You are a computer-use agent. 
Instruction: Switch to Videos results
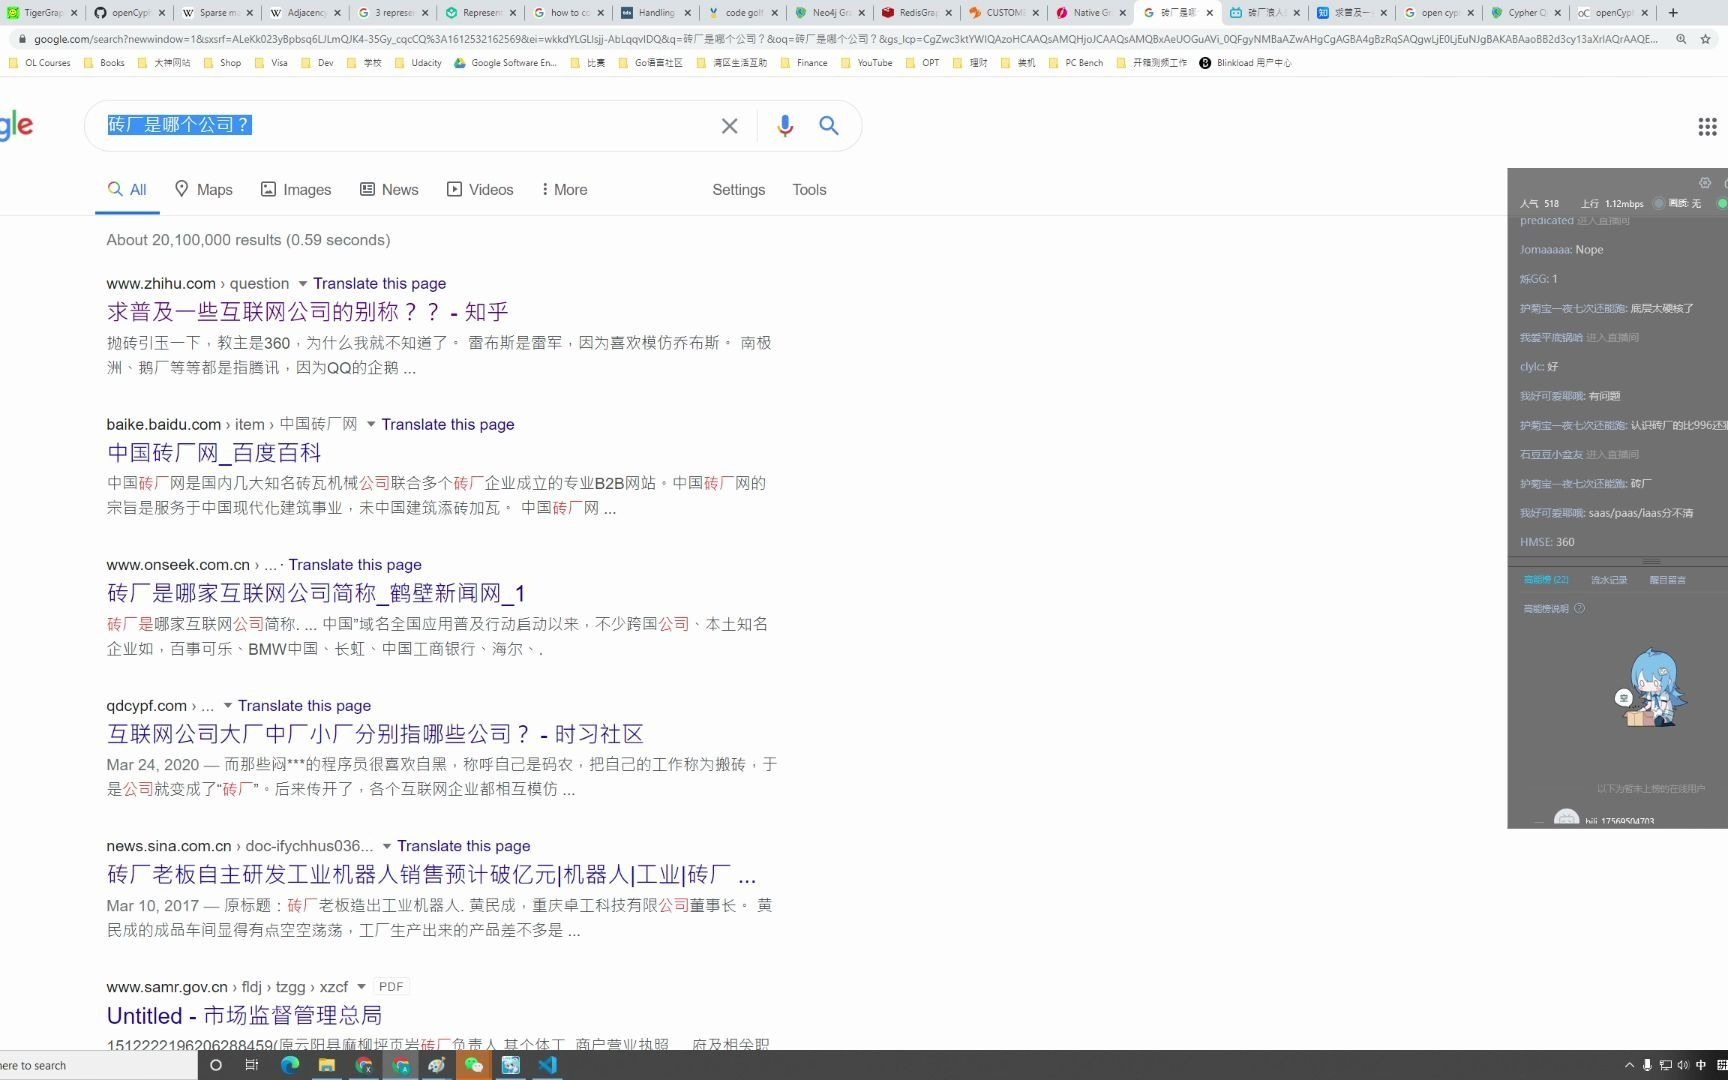coord(480,190)
